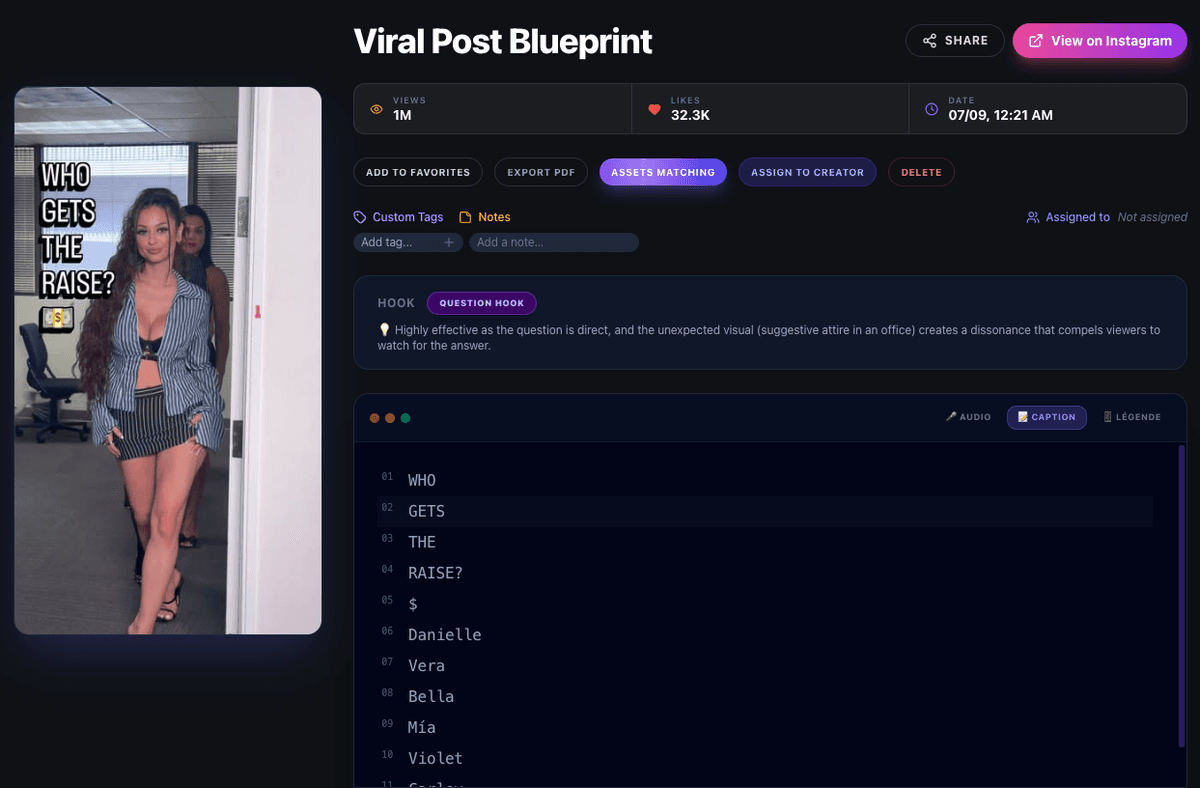Click the Notes label
1200x788 pixels.
494,217
